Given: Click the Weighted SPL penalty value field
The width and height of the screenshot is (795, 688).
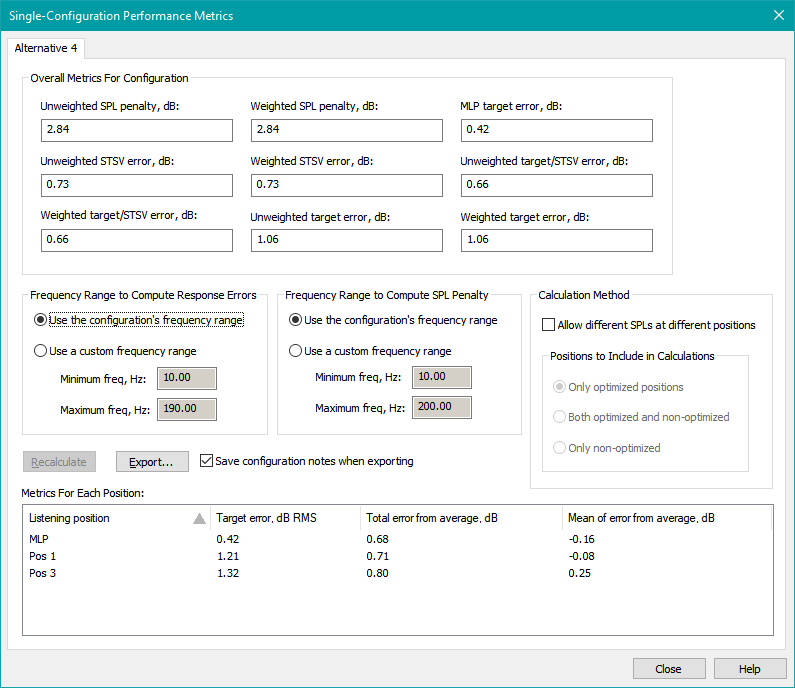Looking at the screenshot, I should tap(347, 130).
